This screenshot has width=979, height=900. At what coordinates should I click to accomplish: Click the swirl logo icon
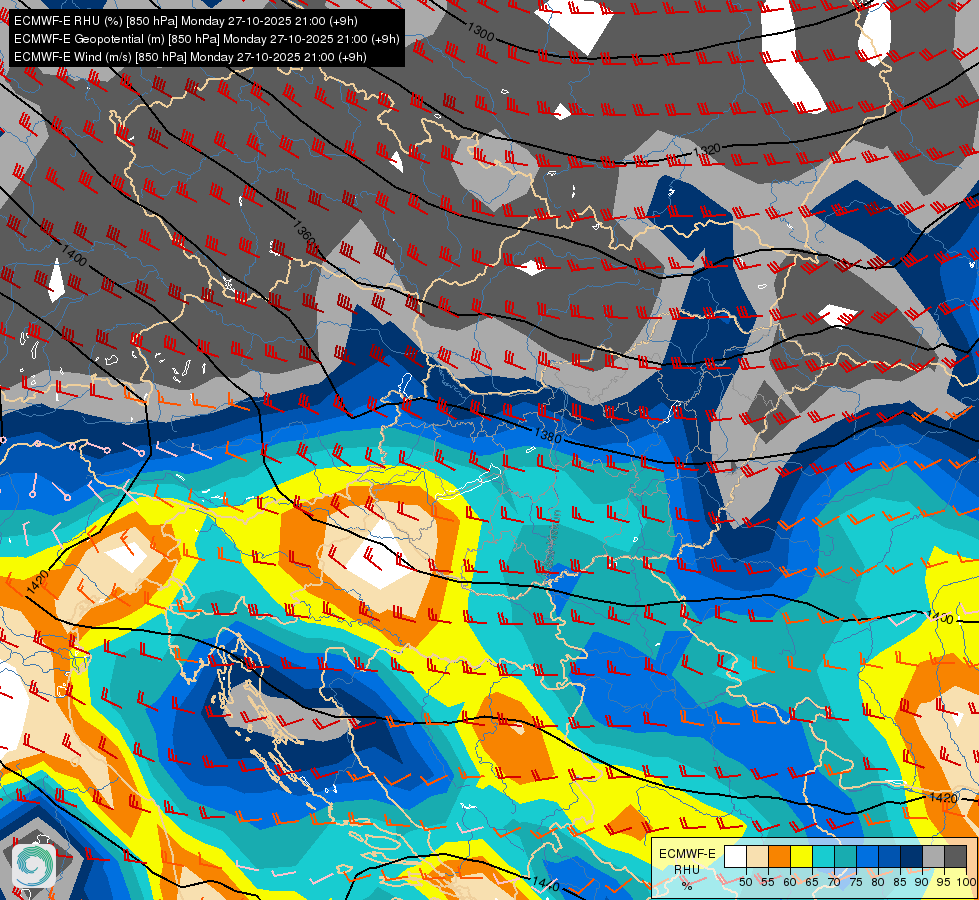tap(34, 866)
